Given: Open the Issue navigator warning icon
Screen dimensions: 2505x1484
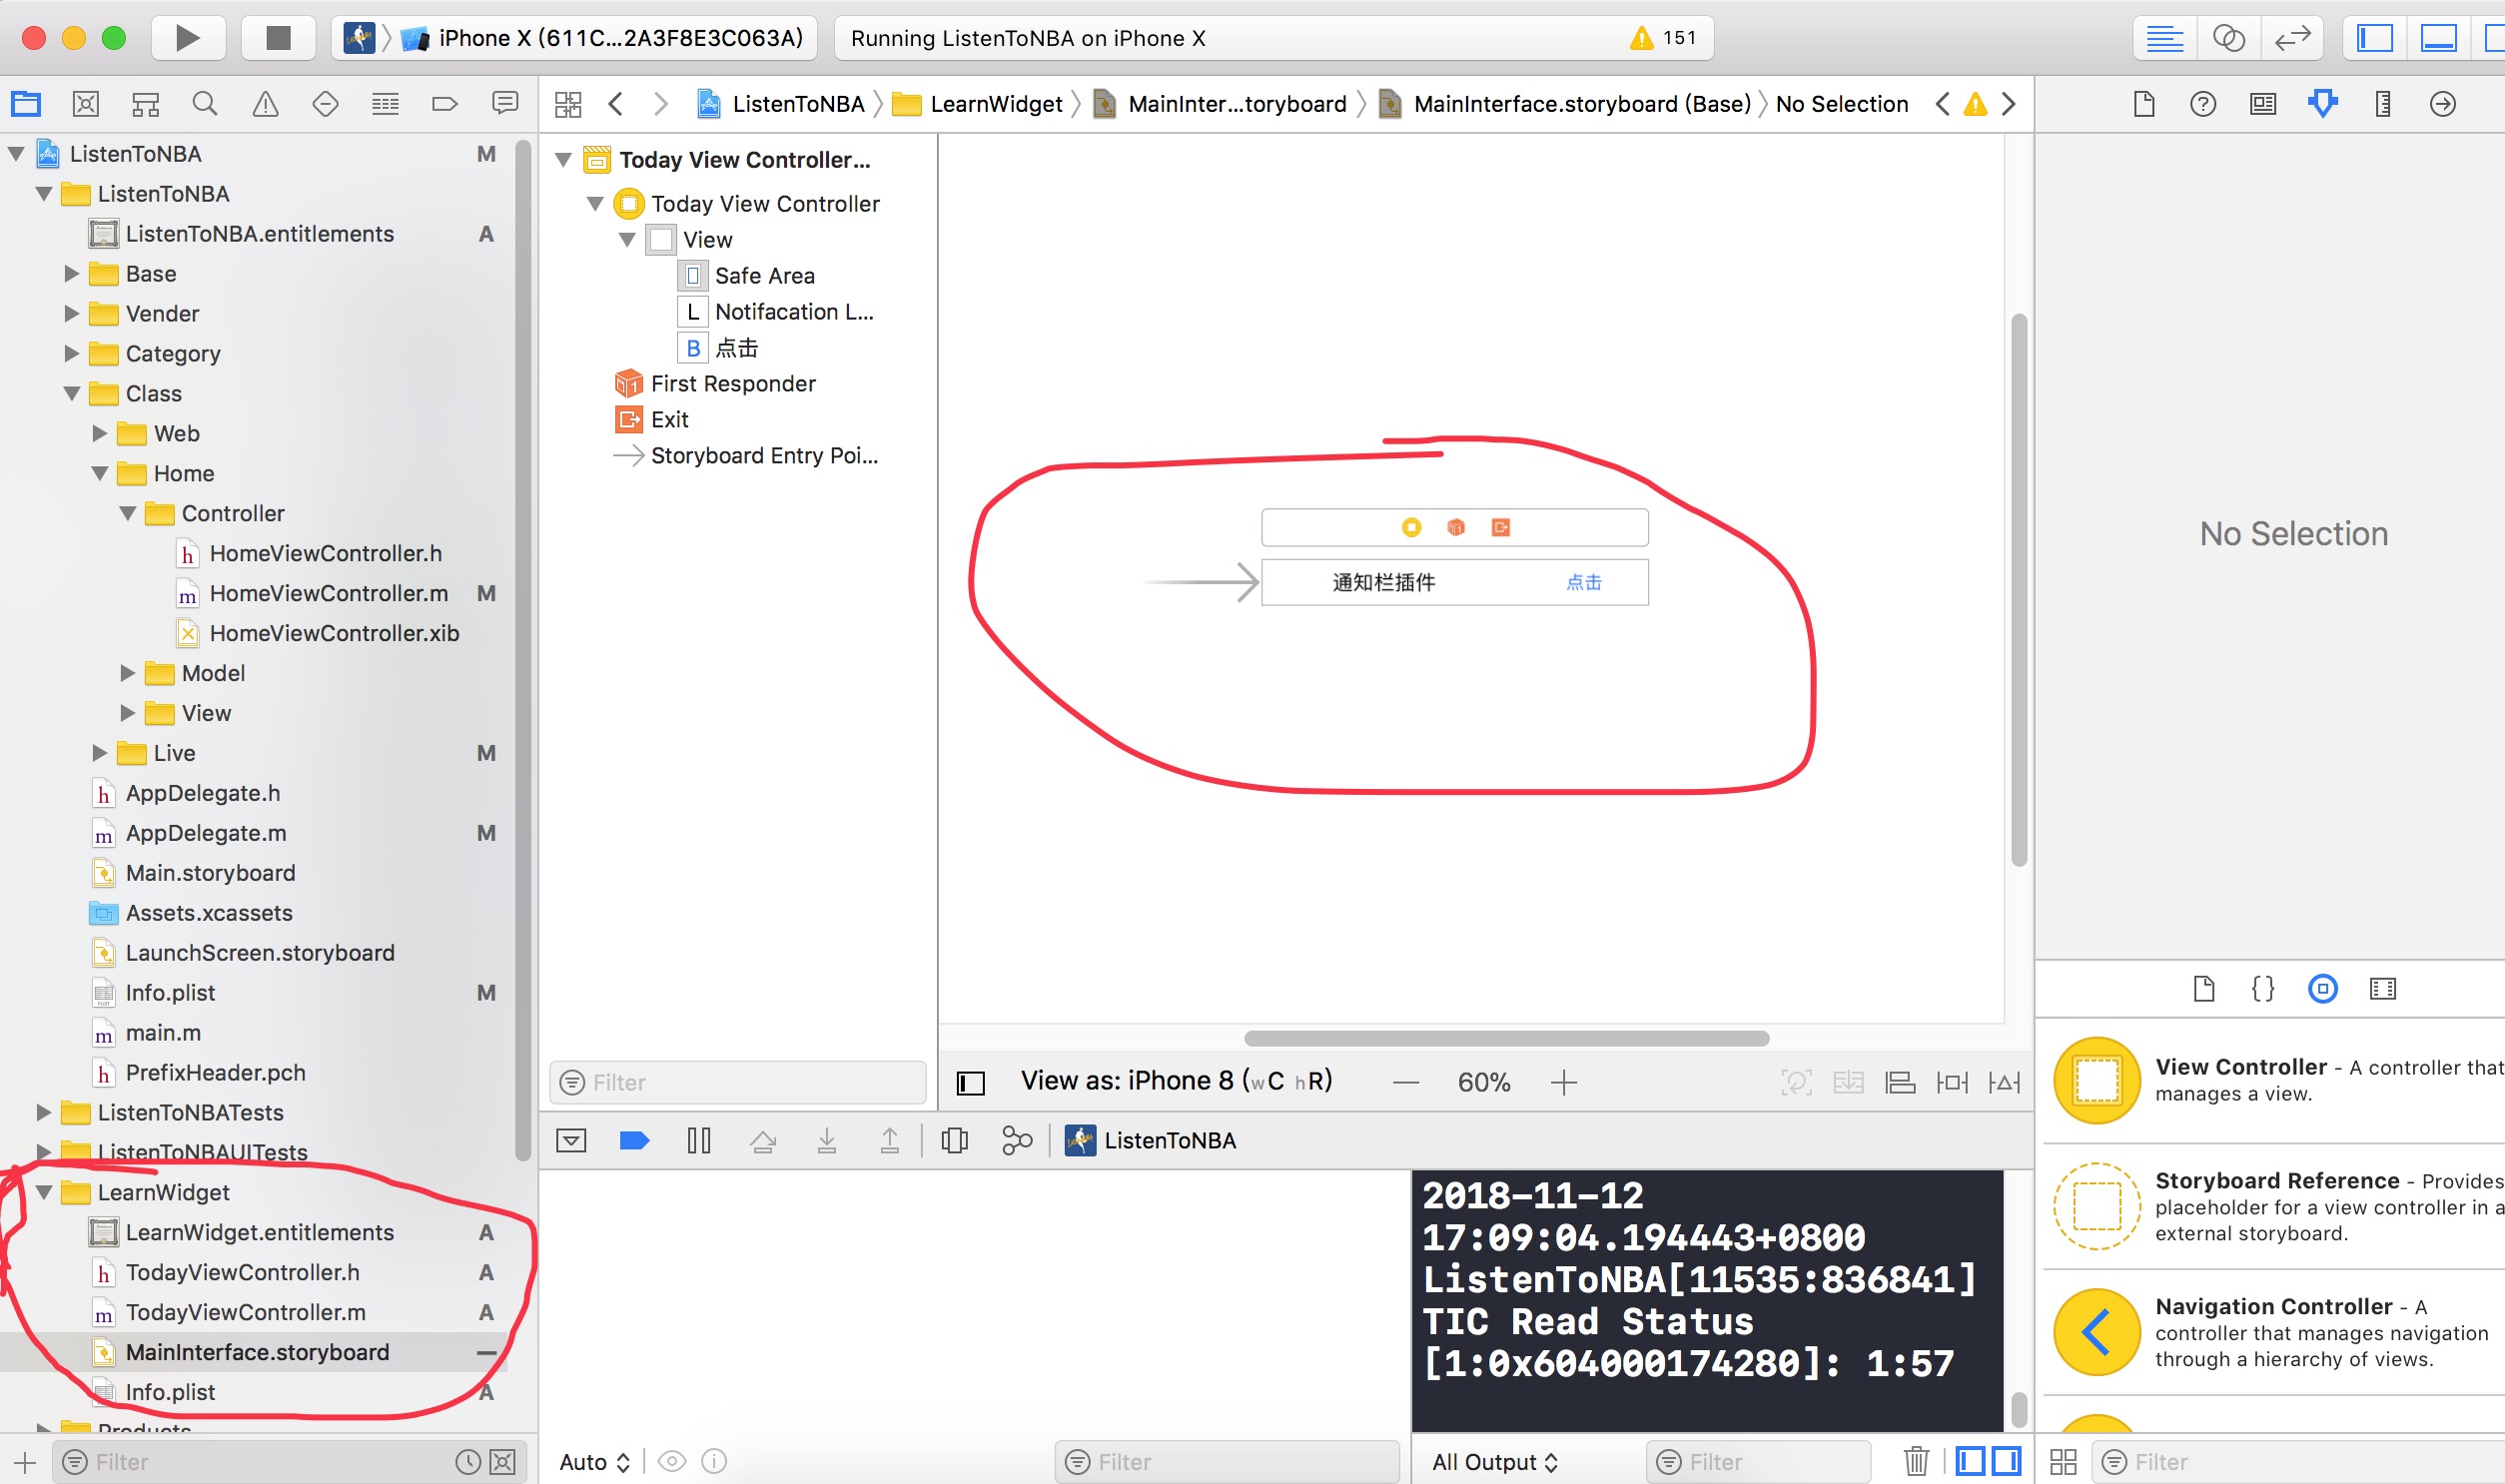Looking at the screenshot, I should (x=265, y=104).
